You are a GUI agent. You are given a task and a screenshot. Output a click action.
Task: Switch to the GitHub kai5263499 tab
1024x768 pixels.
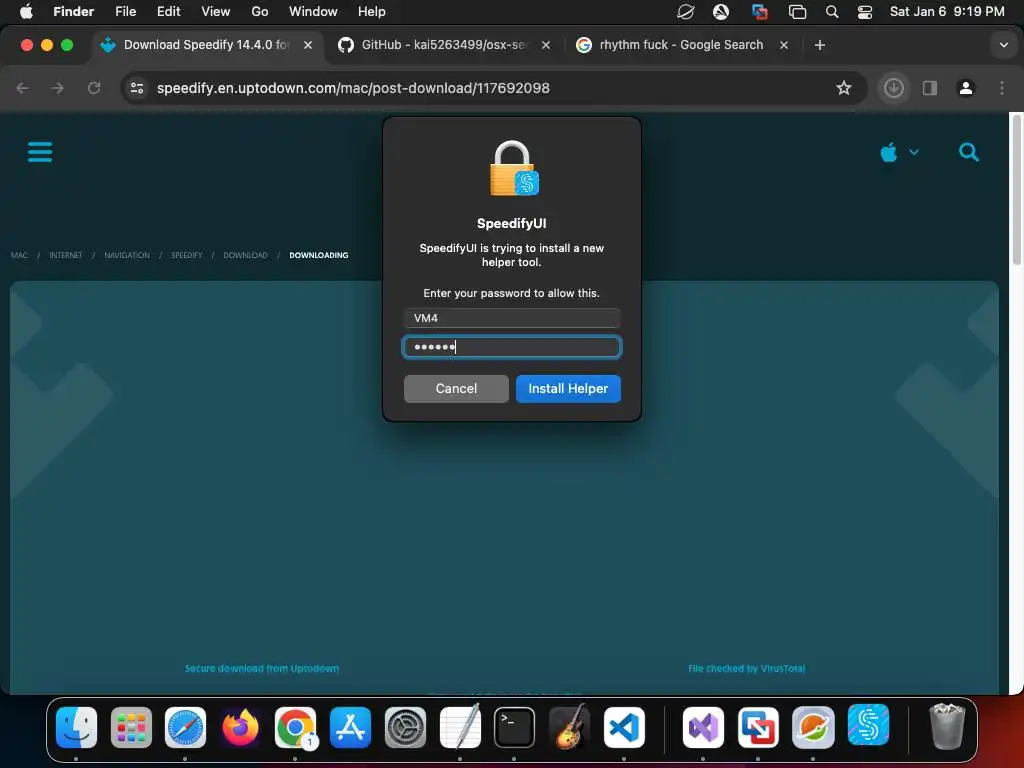point(443,45)
